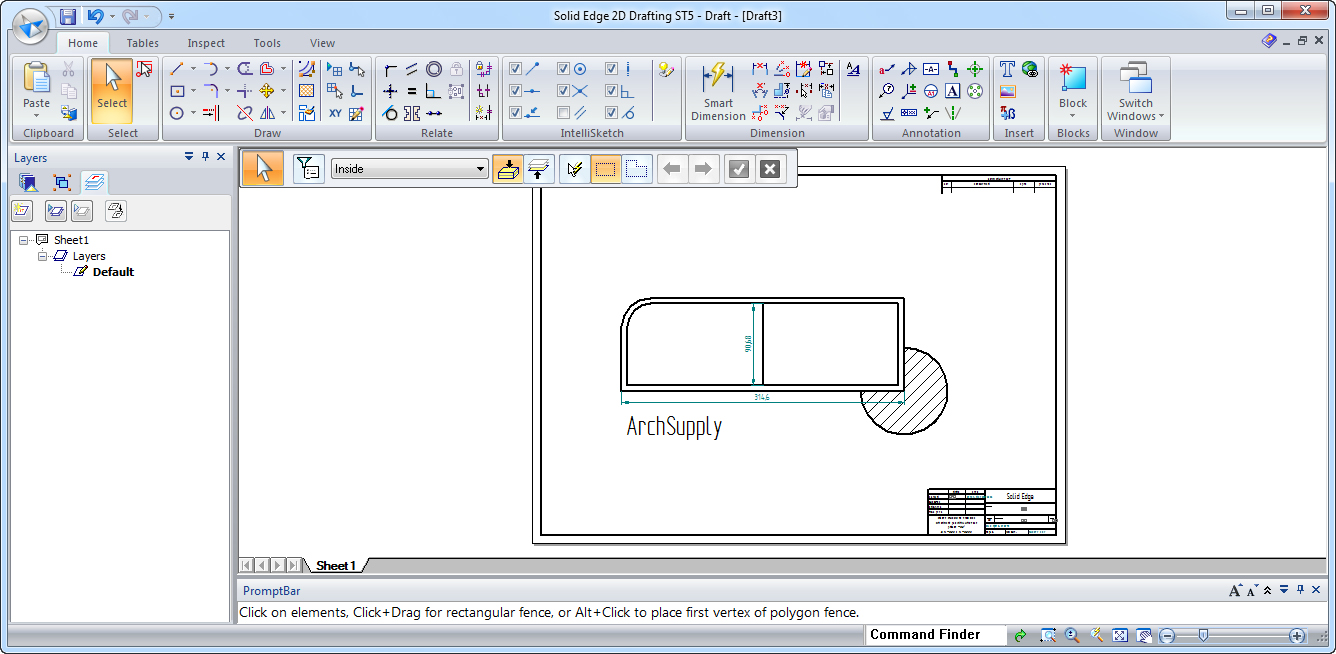Click the Insert Image icon
Image resolution: width=1336 pixels, height=654 pixels.
[x=1007, y=91]
